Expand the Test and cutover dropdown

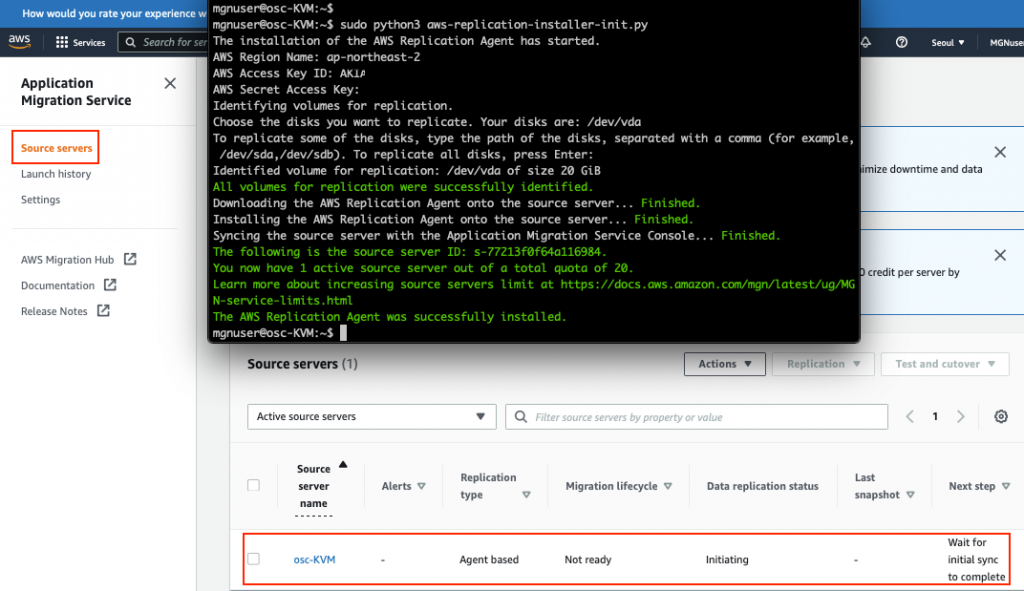tap(945, 364)
